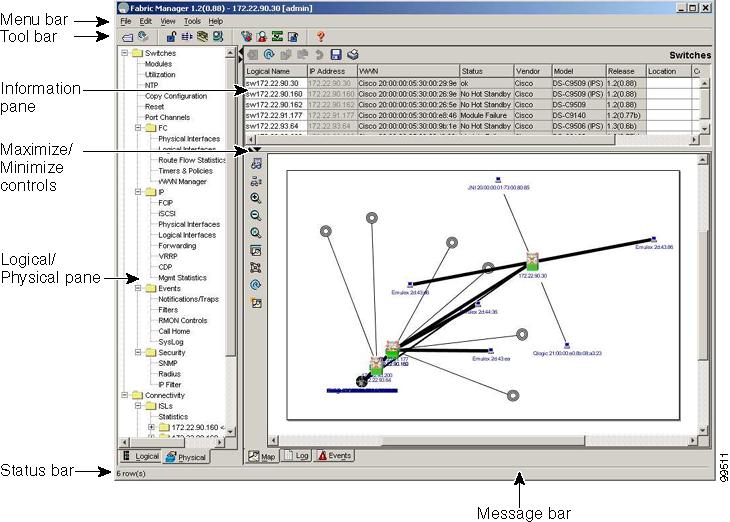Select Modules in the Switches tree
The height and width of the screenshot is (522, 730).
(x=158, y=64)
